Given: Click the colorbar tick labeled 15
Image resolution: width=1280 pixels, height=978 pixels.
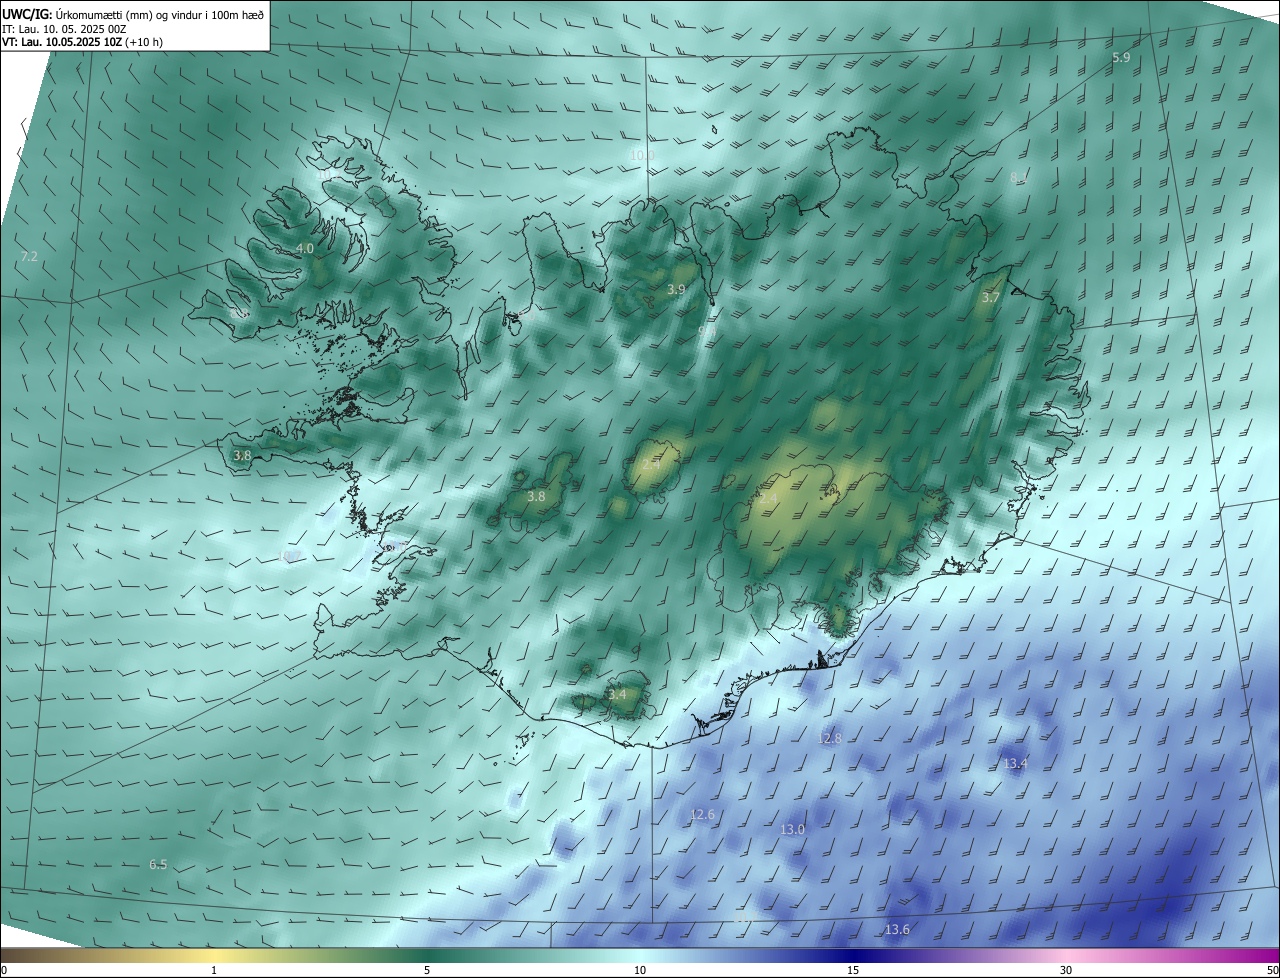Looking at the screenshot, I should click(x=853, y=970).
